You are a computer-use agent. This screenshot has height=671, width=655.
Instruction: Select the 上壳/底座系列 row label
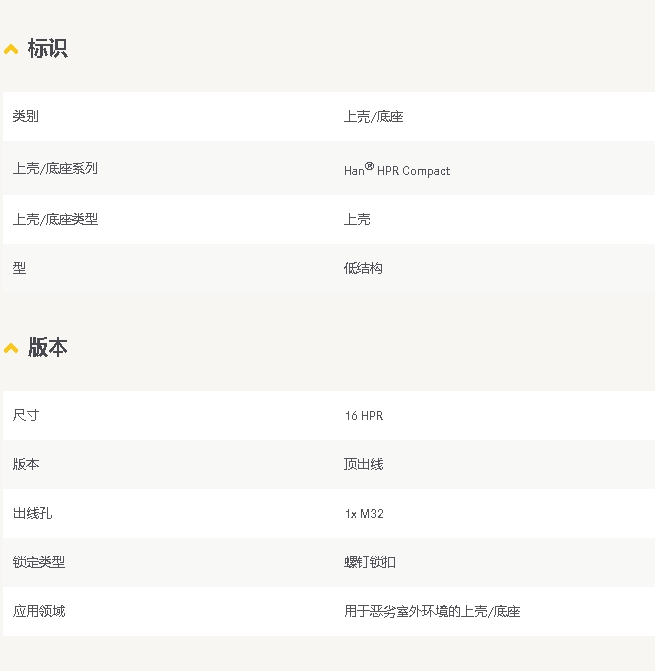click(x=55, y=169)
